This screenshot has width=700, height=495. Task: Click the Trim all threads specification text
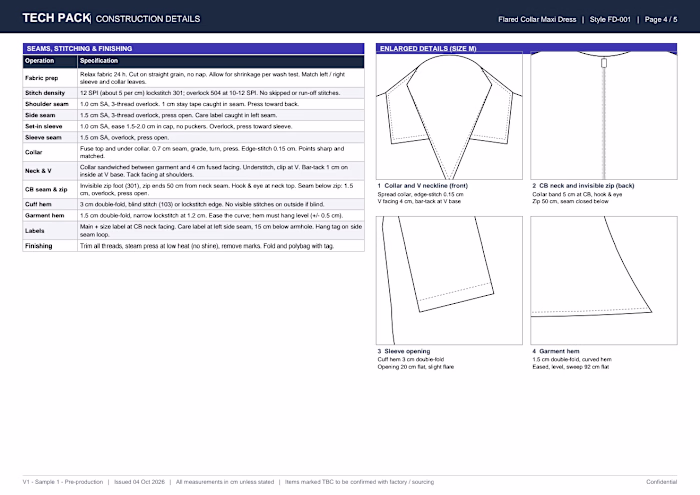click(x=207, y=246)
